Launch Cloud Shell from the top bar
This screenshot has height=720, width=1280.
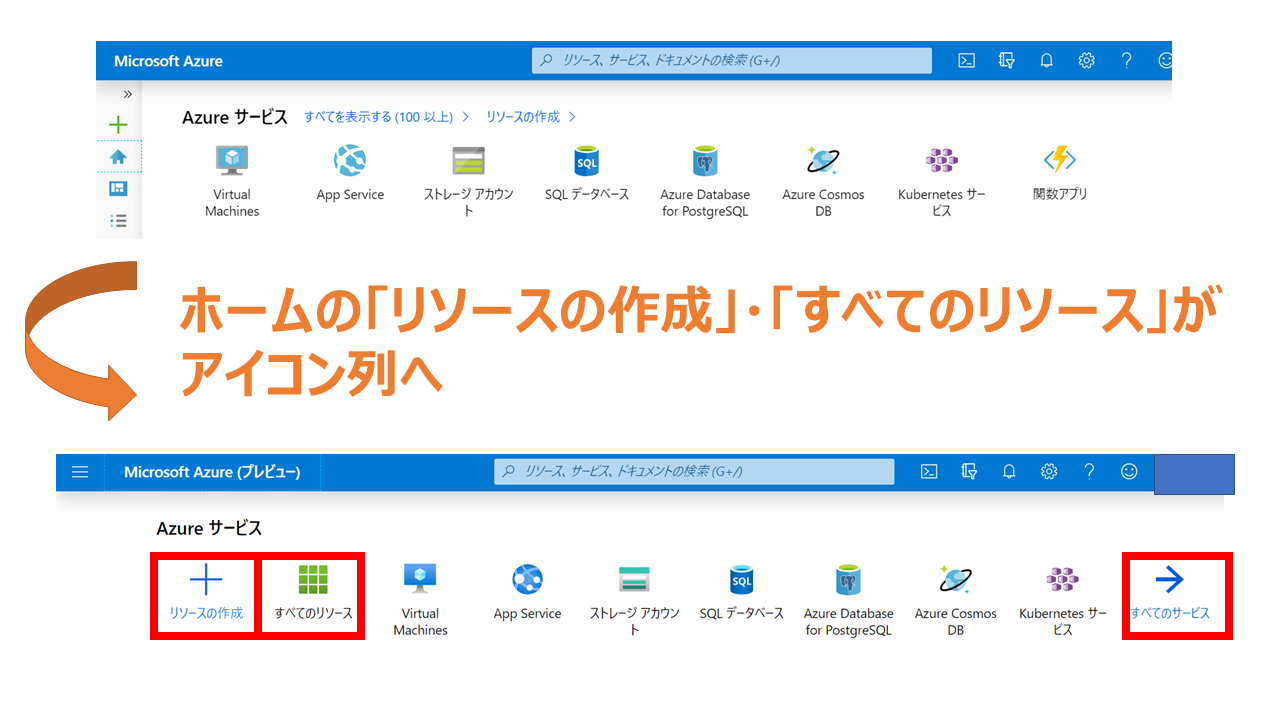[966, 60]
